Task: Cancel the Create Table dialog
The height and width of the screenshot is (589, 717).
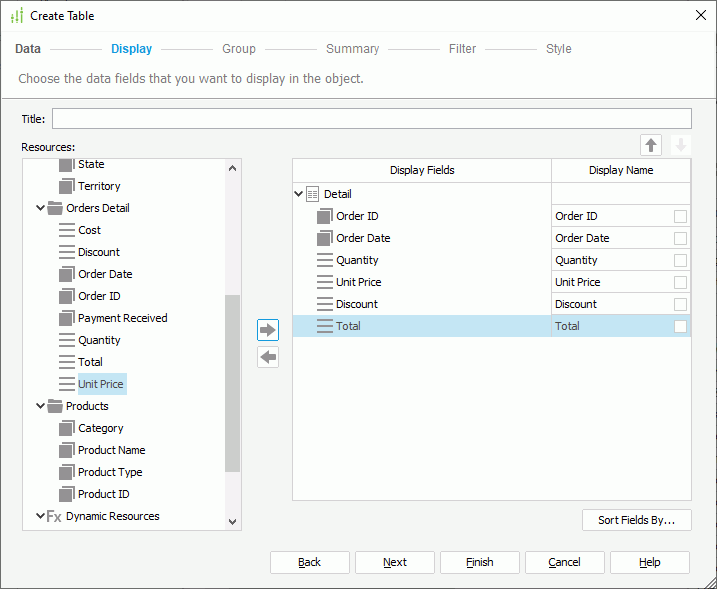Action: click(565, 562)
